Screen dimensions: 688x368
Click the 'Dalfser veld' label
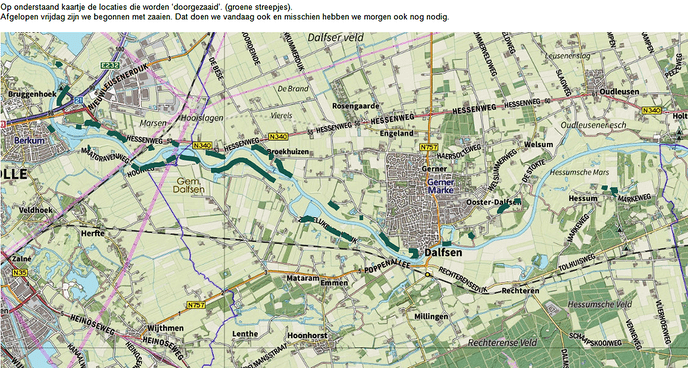tap(335, 38)
